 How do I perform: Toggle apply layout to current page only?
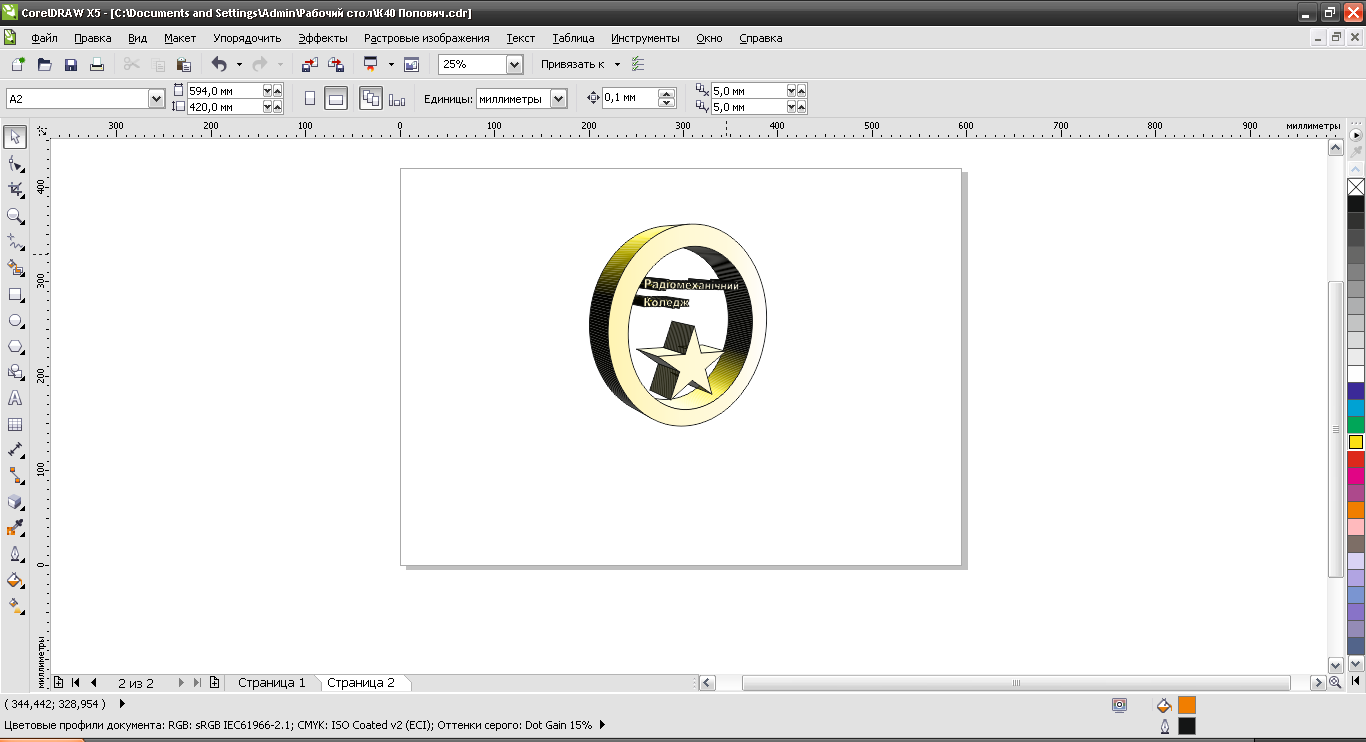coord(397,99)
